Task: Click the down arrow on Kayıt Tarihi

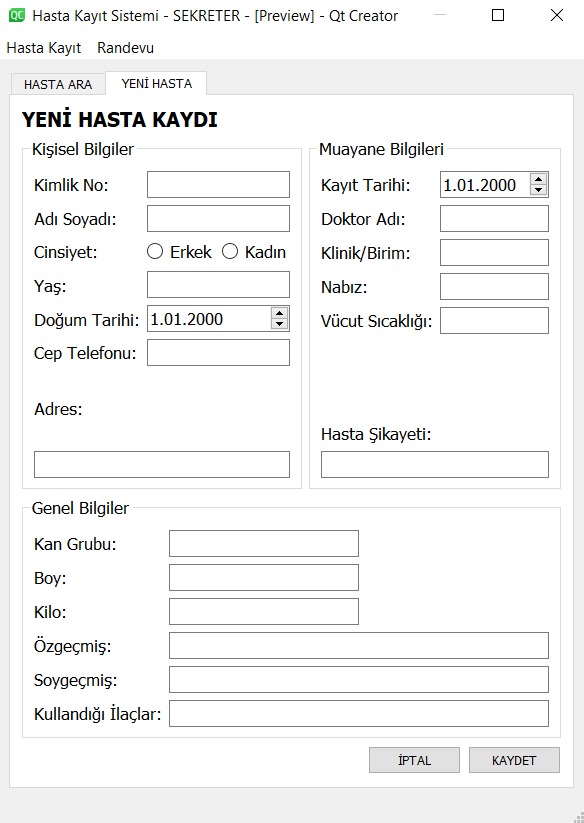Action: [x=540, y=191]
